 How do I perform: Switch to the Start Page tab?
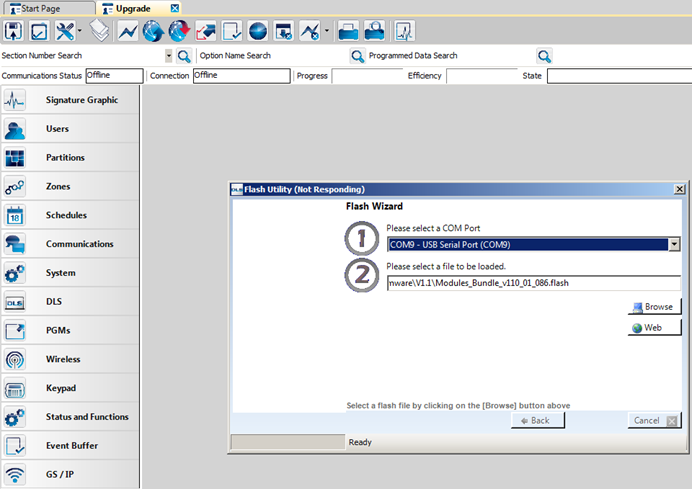[x=43, y=8]
